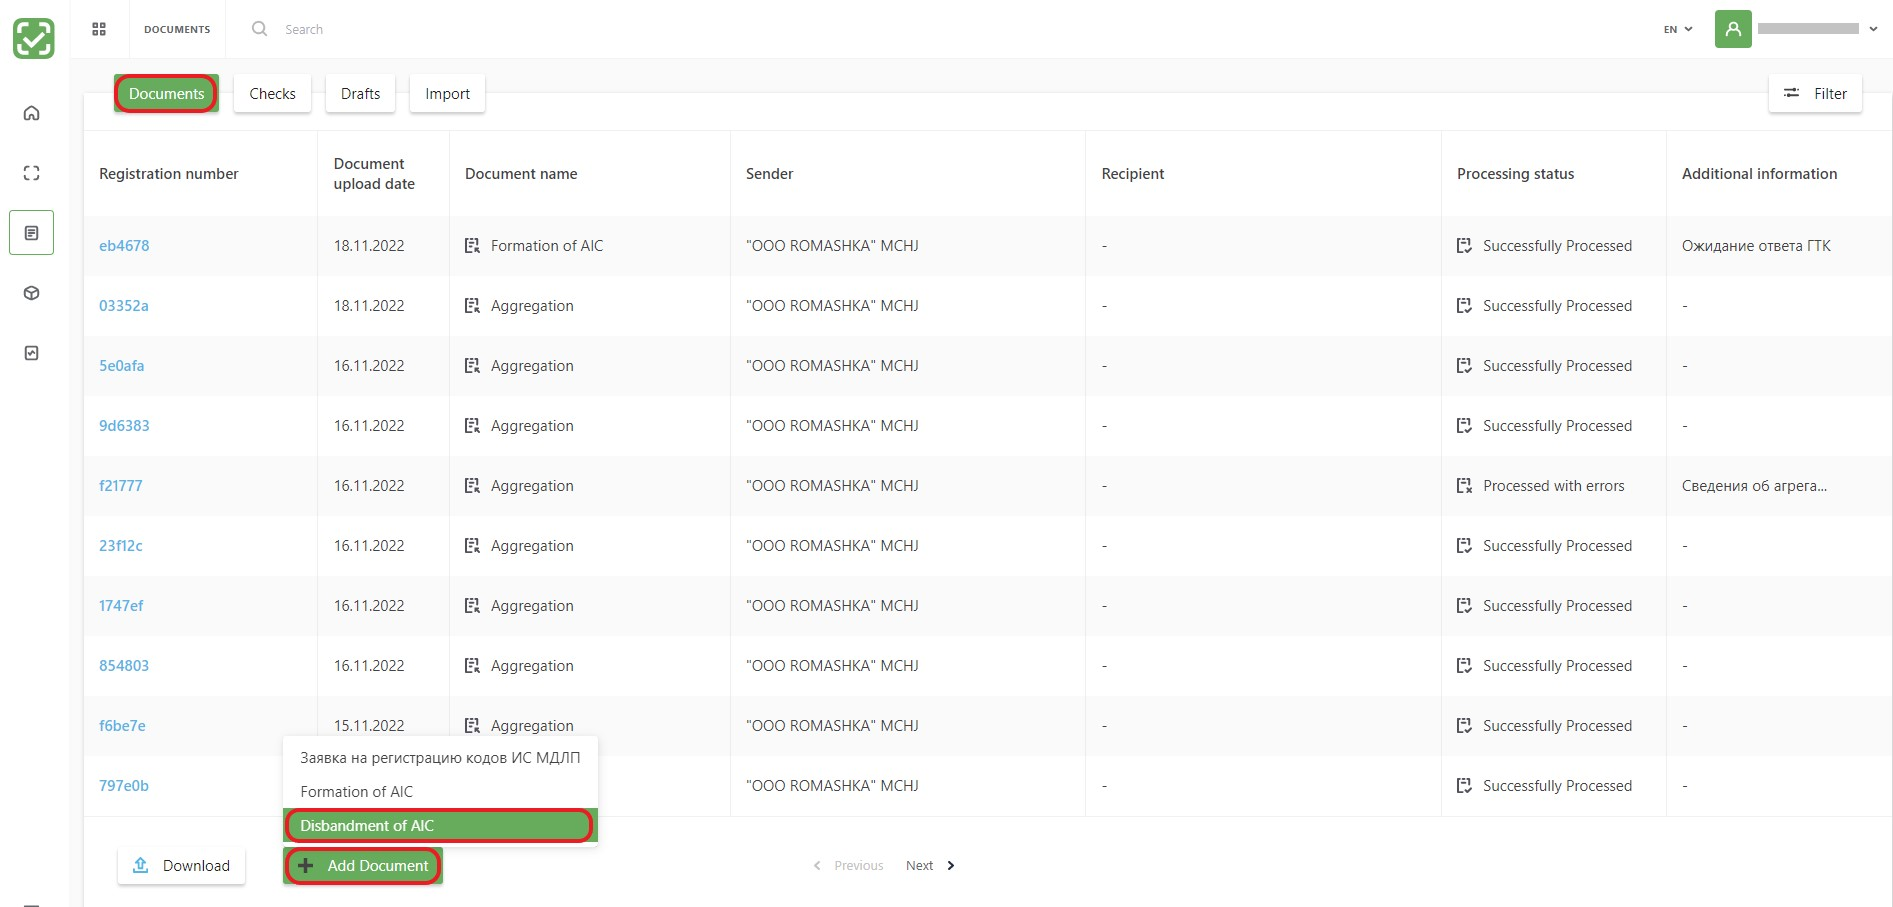
Task: Open document f6be7e link
Action: (122, 726)
